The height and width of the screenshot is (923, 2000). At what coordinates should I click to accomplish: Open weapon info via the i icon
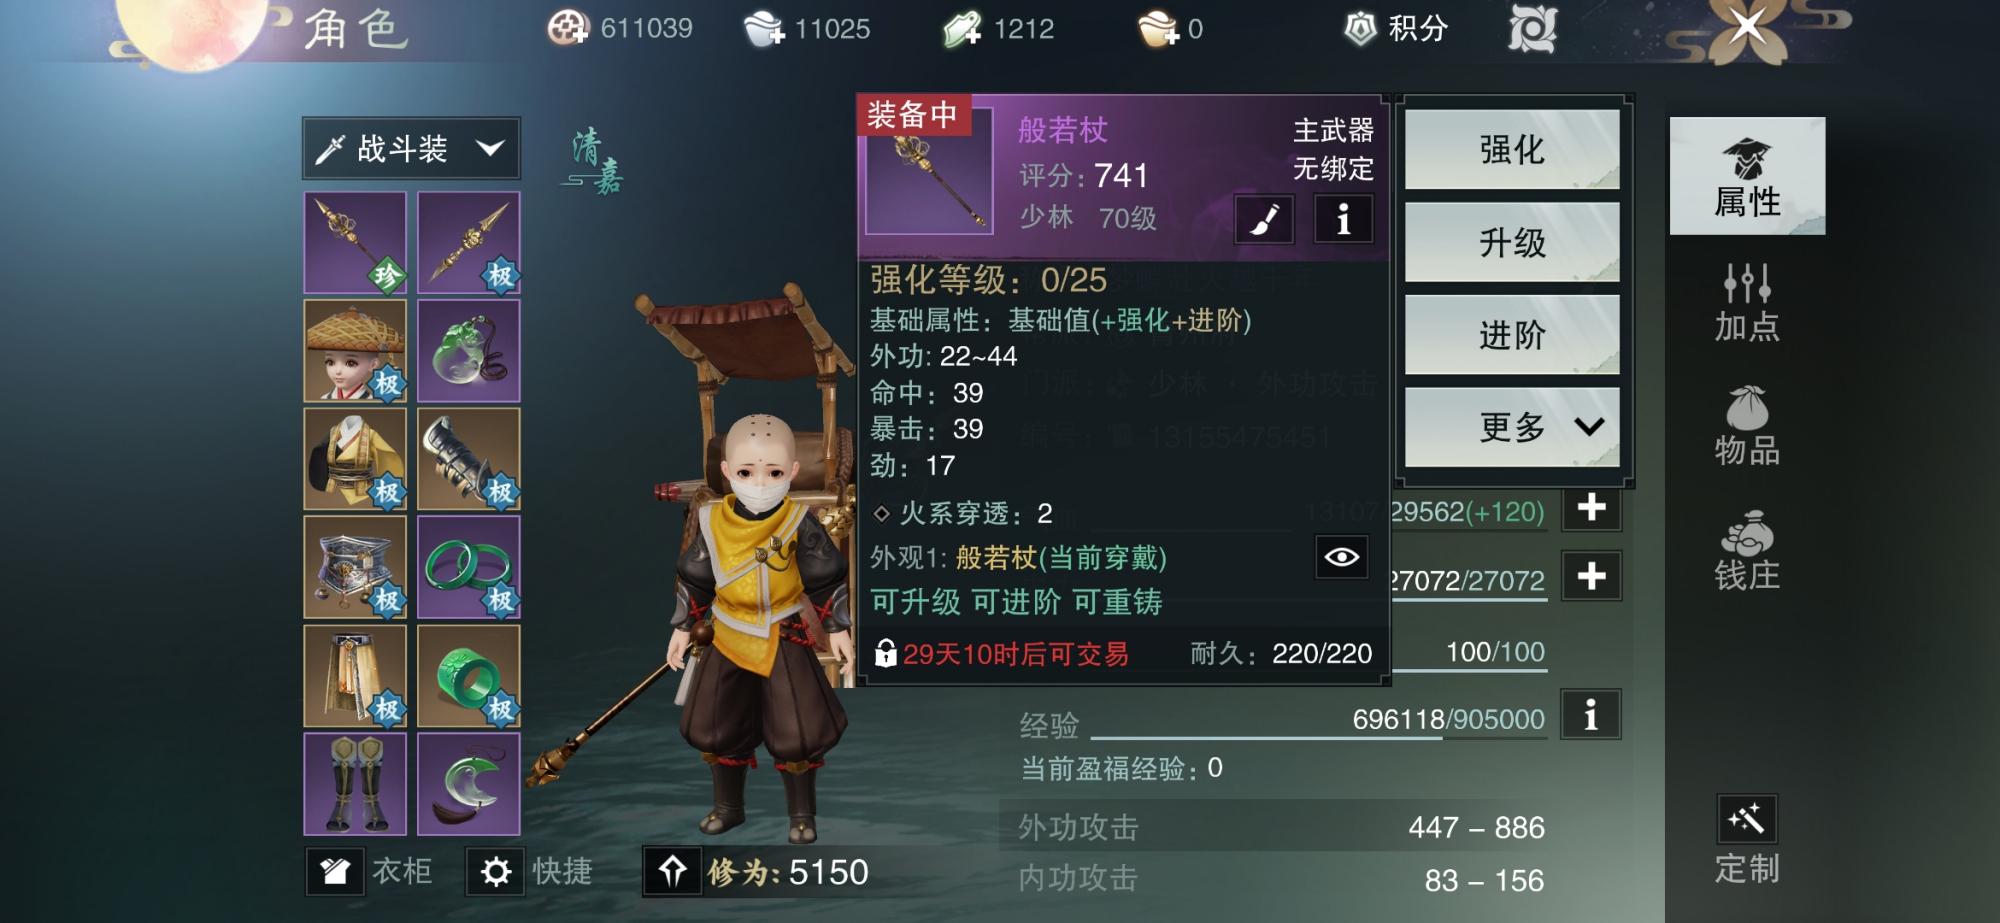coord(1343,218)
